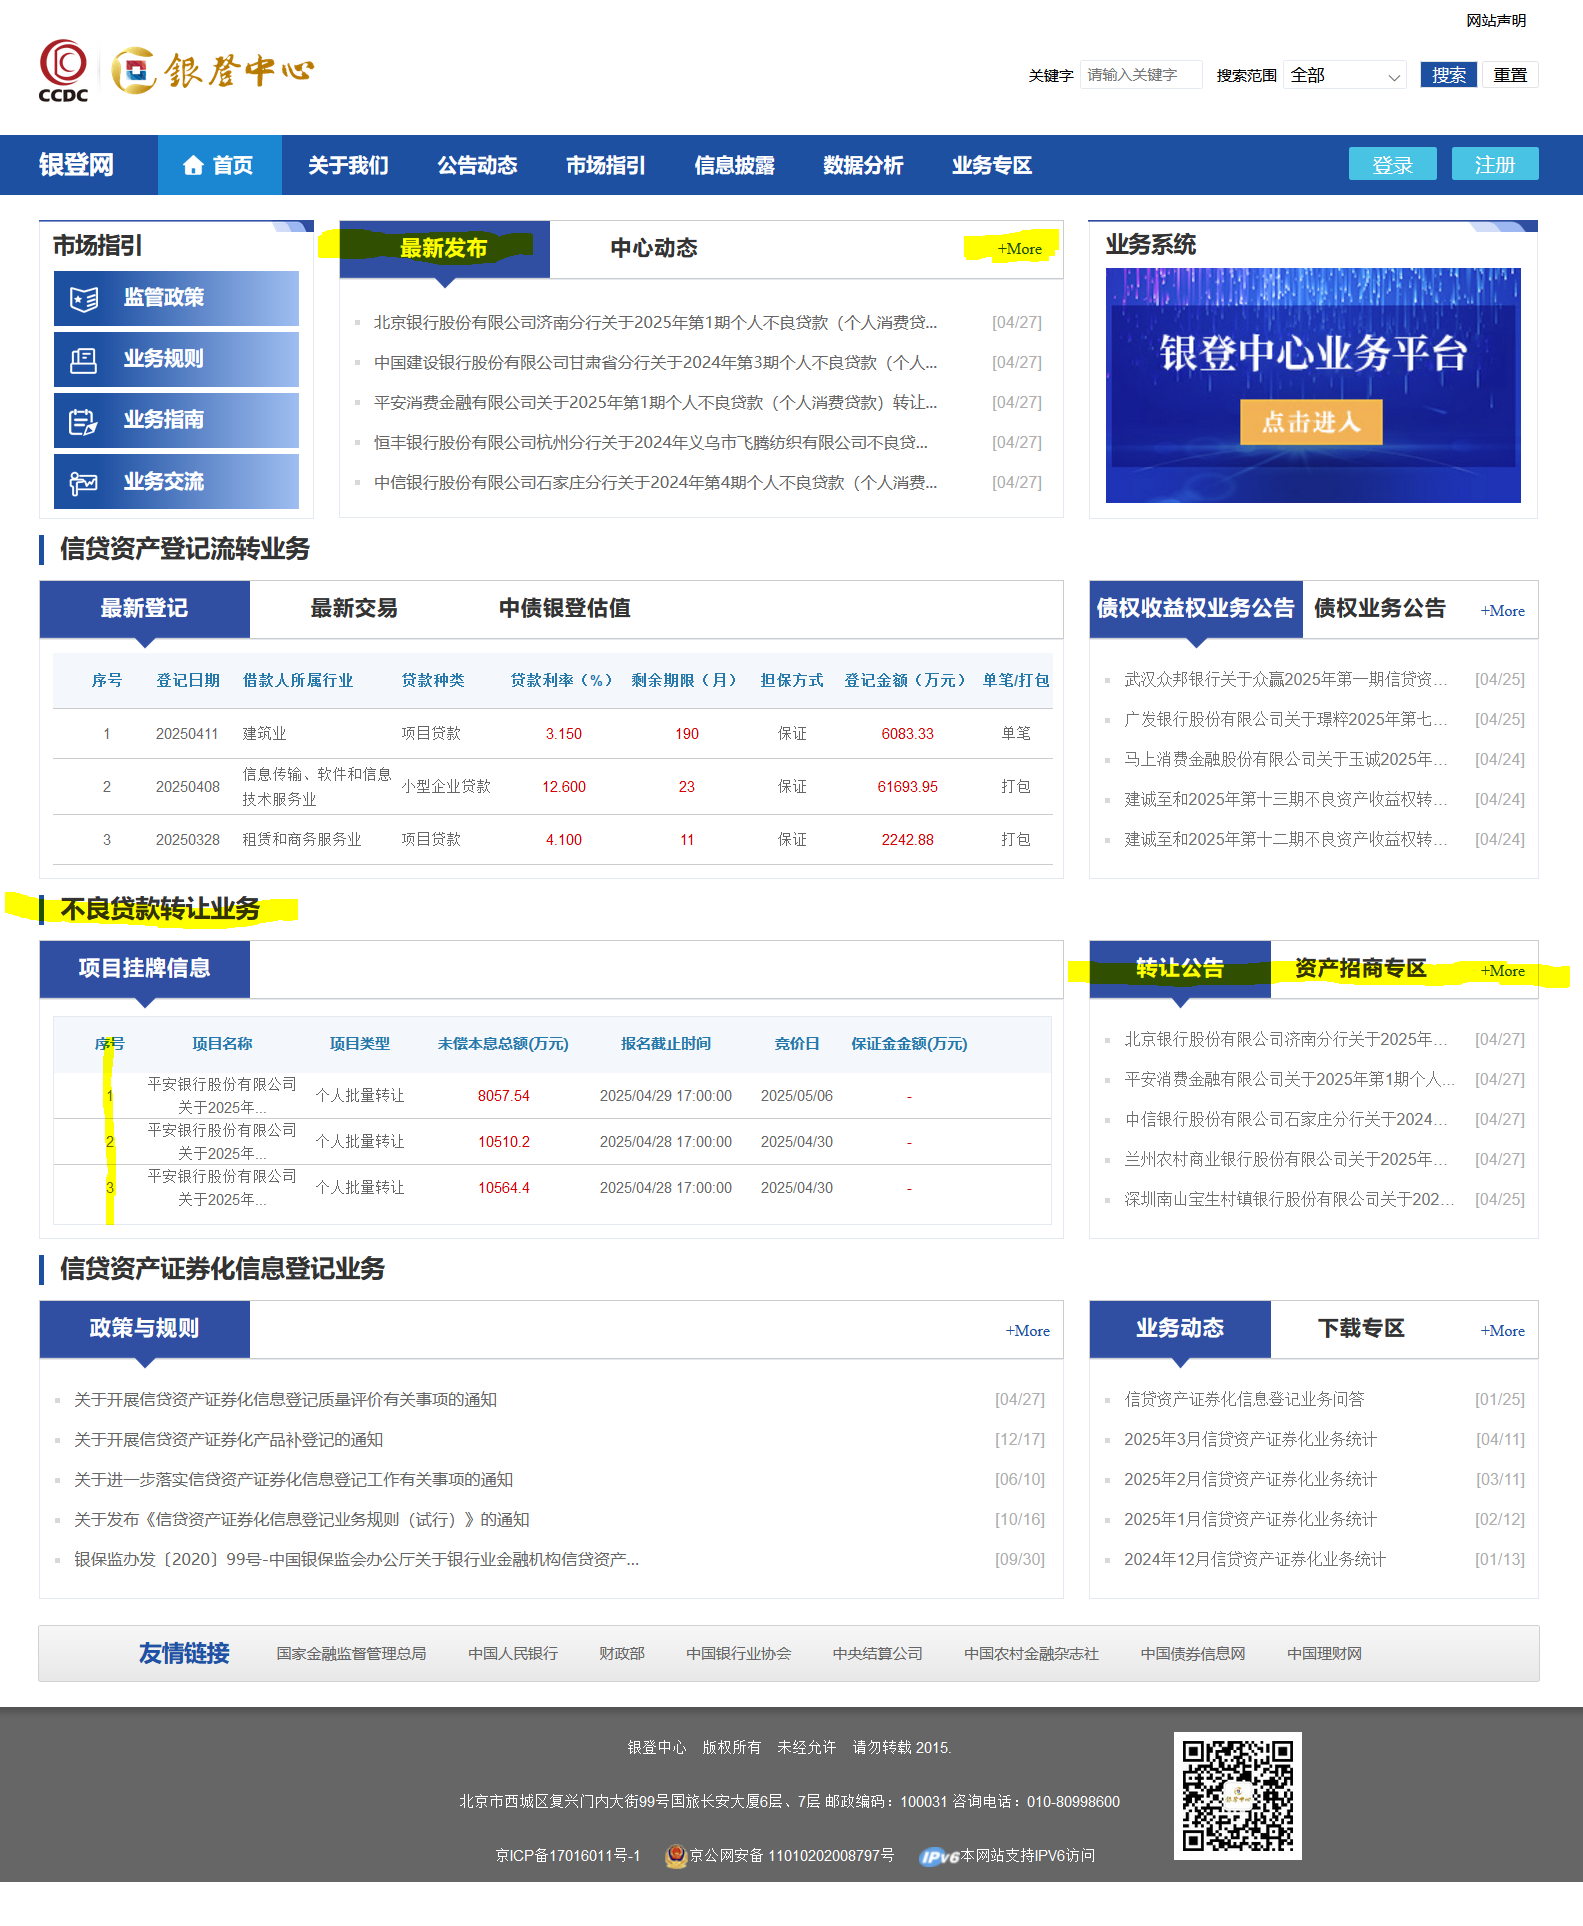This screenshot has height=1926, width=1583.
Task: Click the 注册 button
Action: click(x=1495, y=164)
